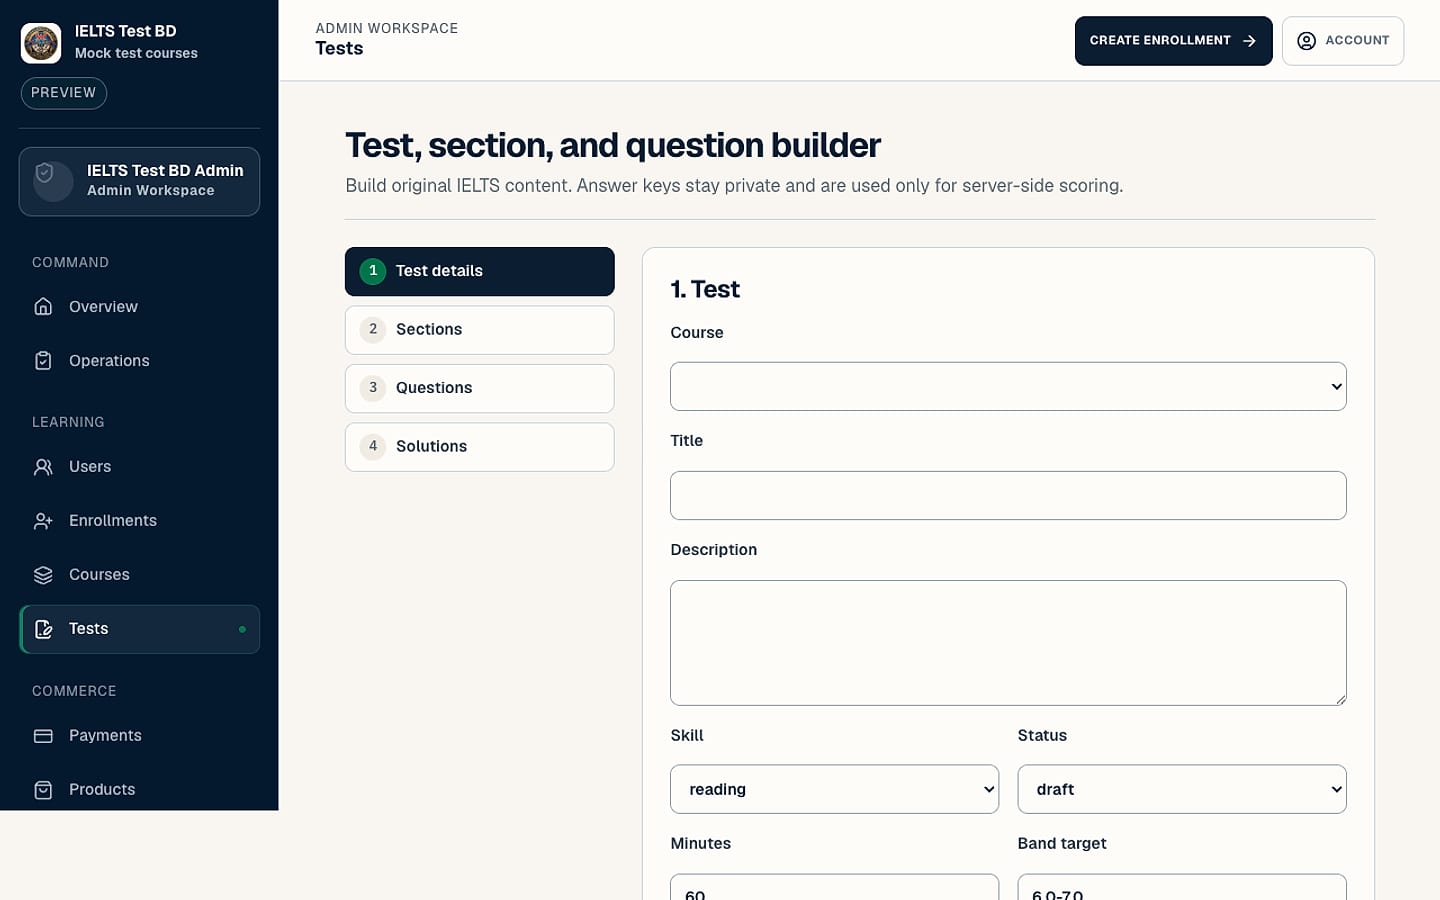Click the Products bag icon

(x=43, y=790)
